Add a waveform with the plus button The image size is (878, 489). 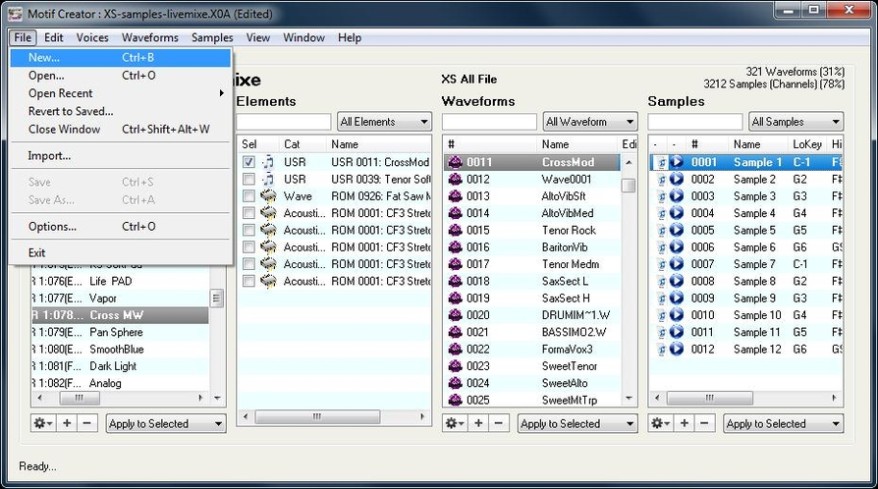pos(479,423)
